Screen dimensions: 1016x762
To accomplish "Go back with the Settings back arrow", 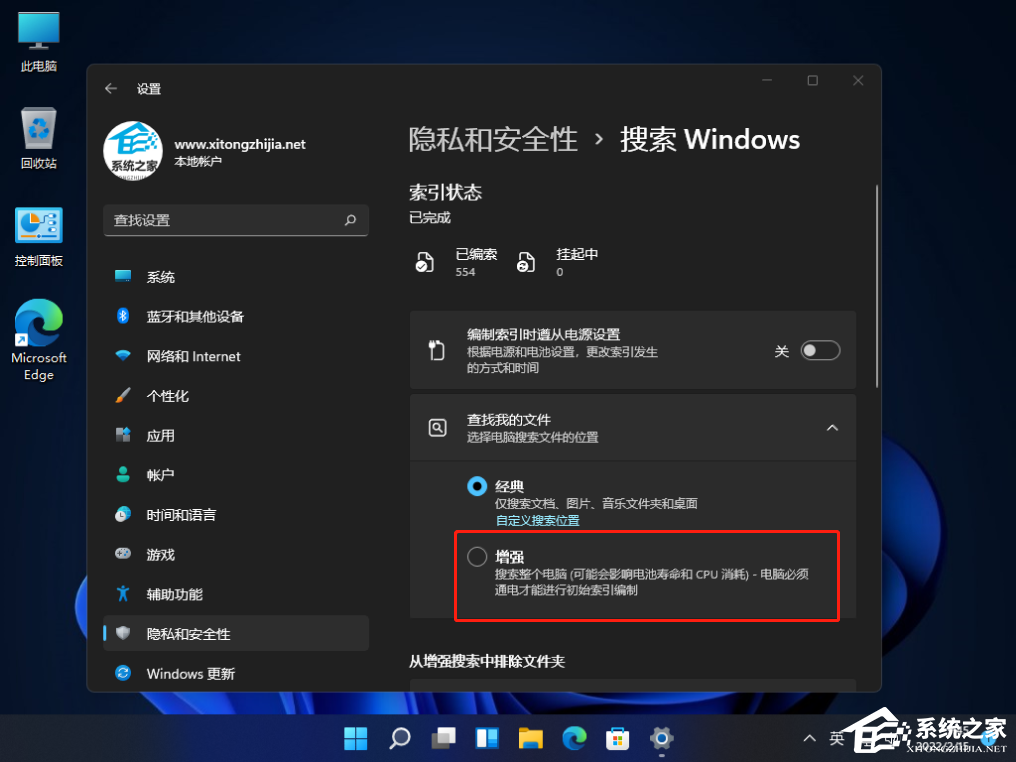I will coord(111,88).
